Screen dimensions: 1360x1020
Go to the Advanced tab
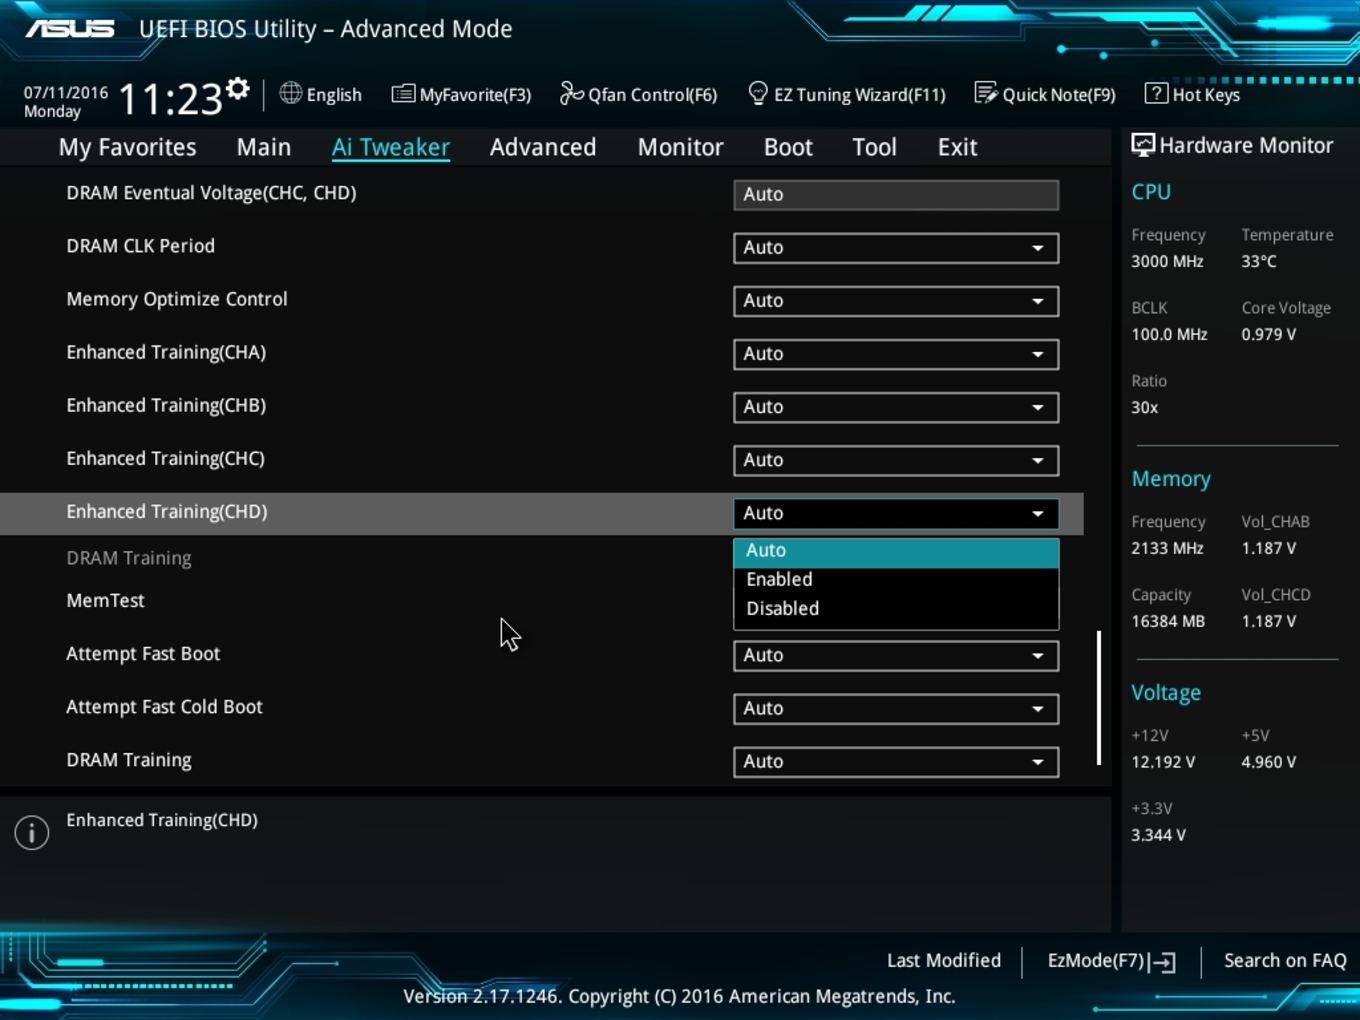point(543,147)
